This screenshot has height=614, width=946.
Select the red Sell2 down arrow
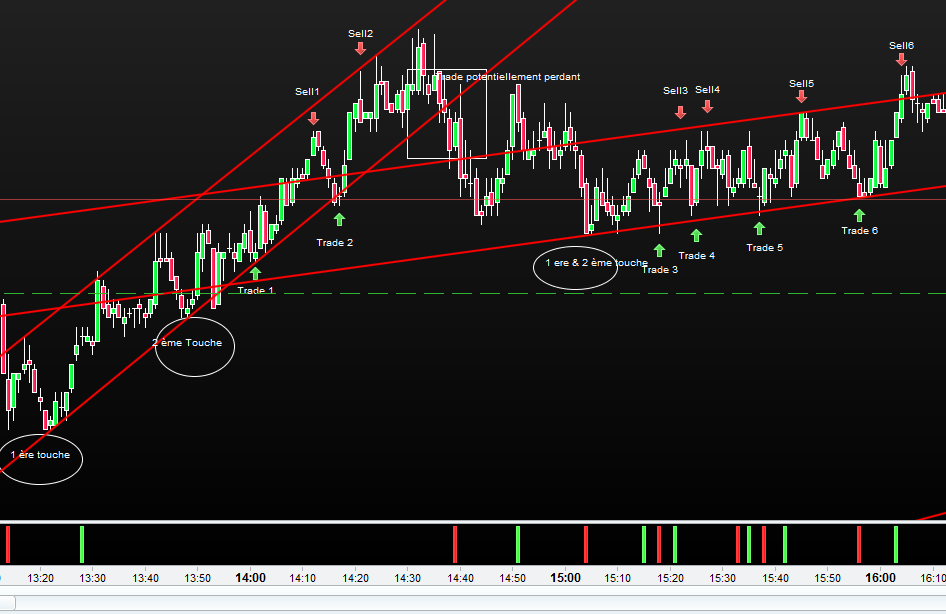360,48
